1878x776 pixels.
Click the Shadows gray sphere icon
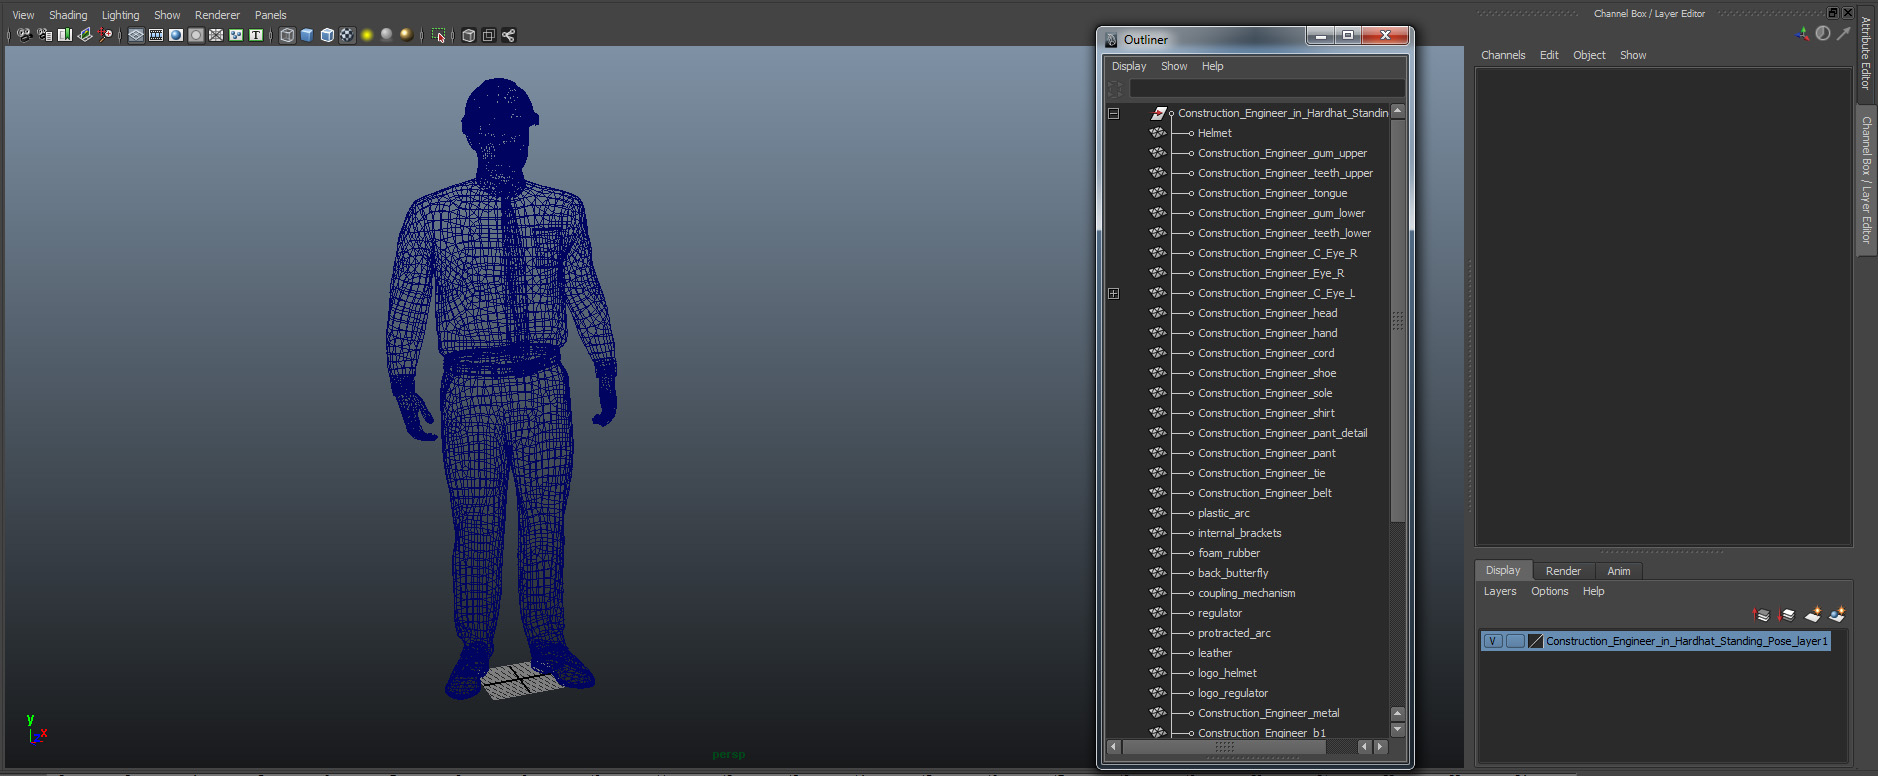click(387, 35)
